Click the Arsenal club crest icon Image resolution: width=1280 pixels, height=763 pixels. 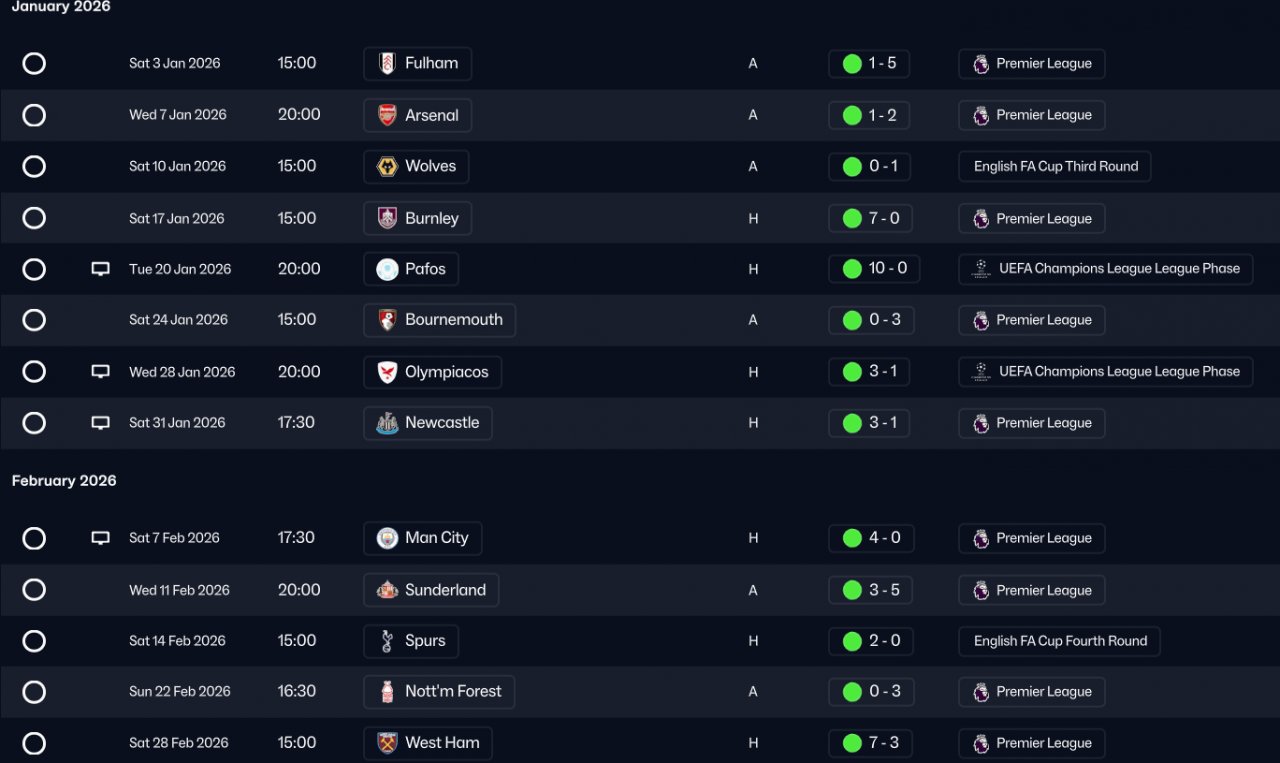click(387, 115)
